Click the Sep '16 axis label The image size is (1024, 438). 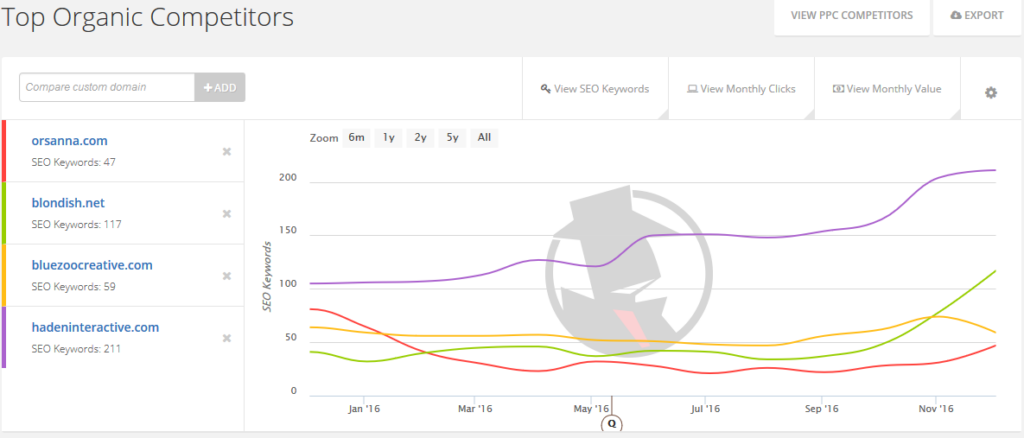tap(822, 409)
